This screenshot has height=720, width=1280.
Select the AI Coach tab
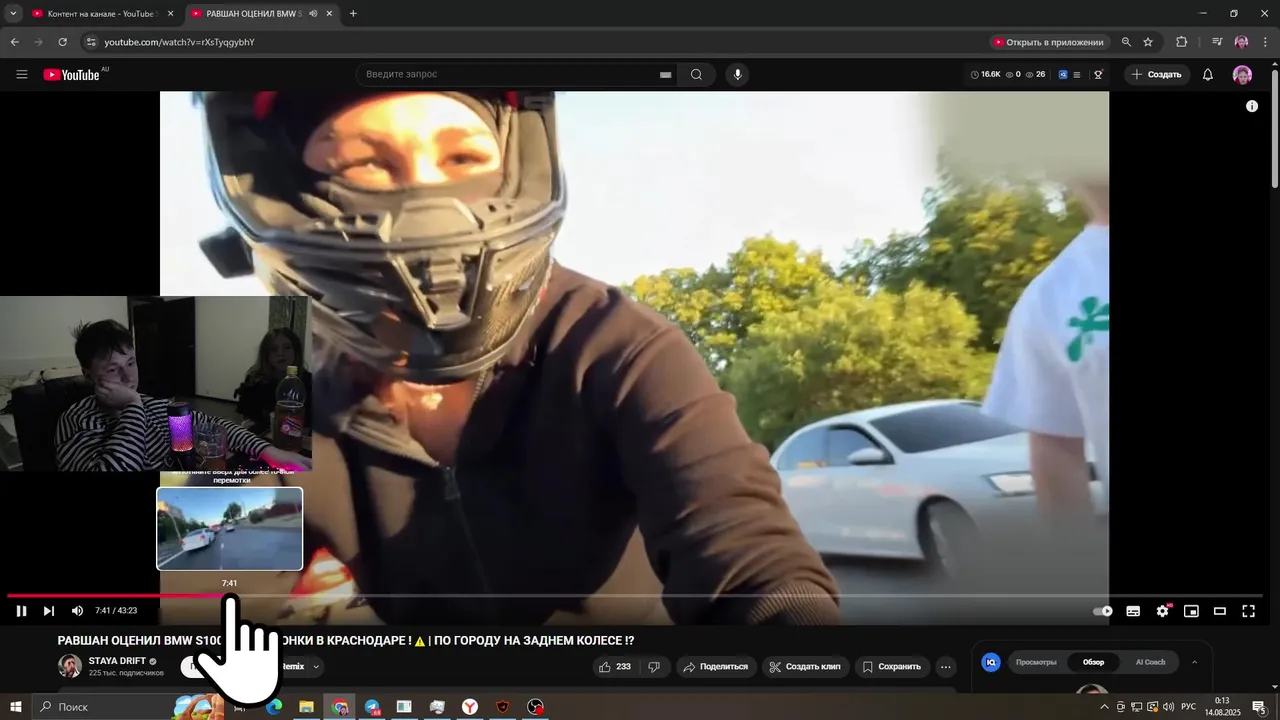click(x=1150, y=662)
